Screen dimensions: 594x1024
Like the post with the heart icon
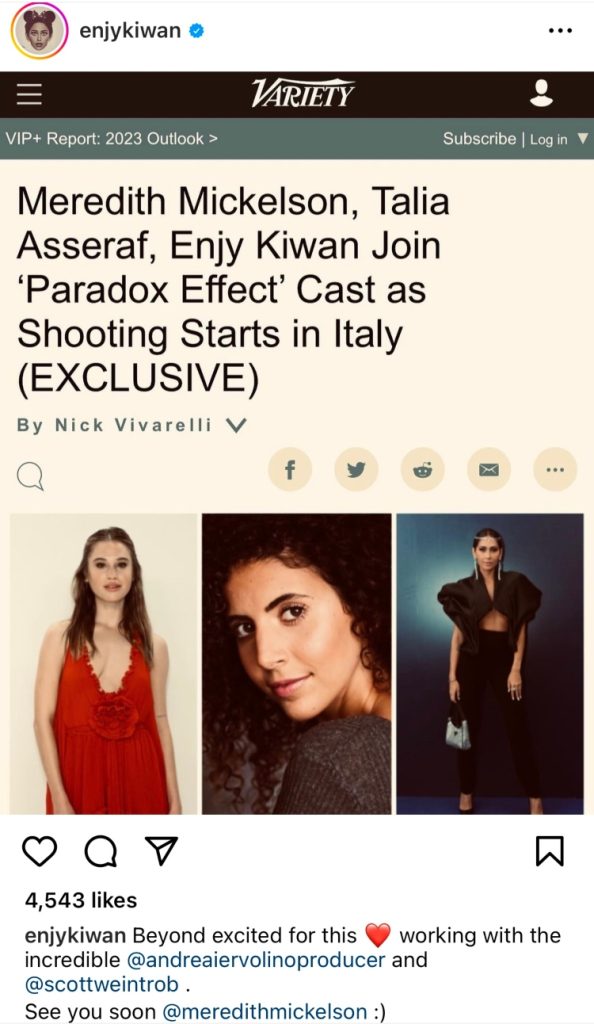coord(40,851)
